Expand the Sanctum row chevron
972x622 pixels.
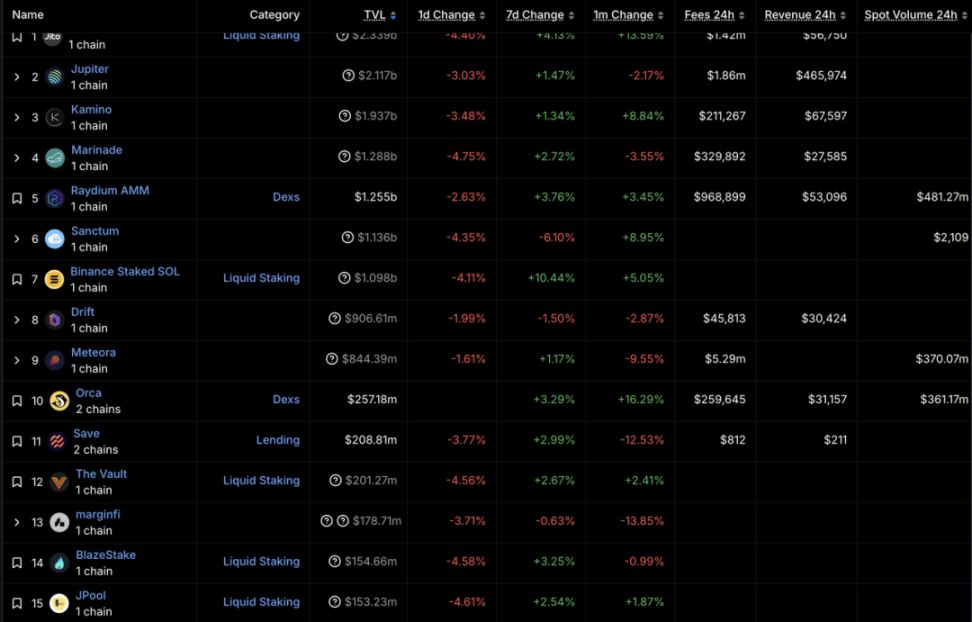pyautogui.click(x=17, y=239)
